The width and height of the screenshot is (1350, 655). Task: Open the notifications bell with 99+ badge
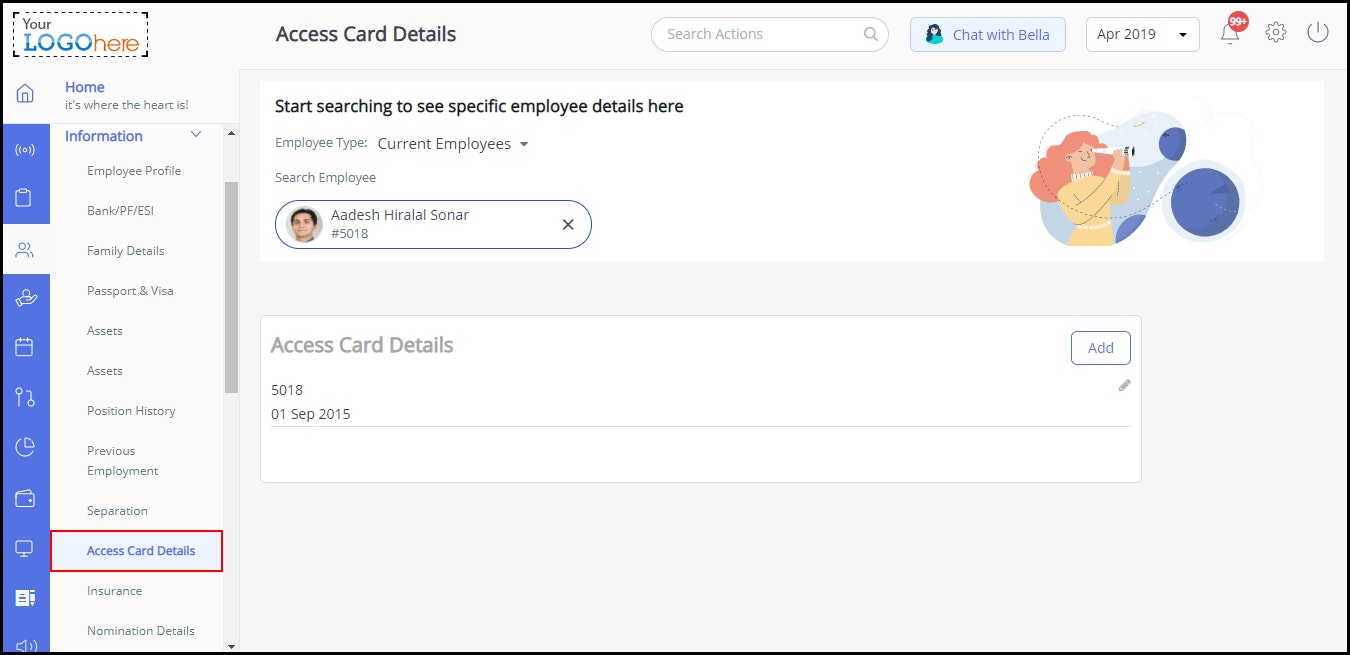(1230, 32)
